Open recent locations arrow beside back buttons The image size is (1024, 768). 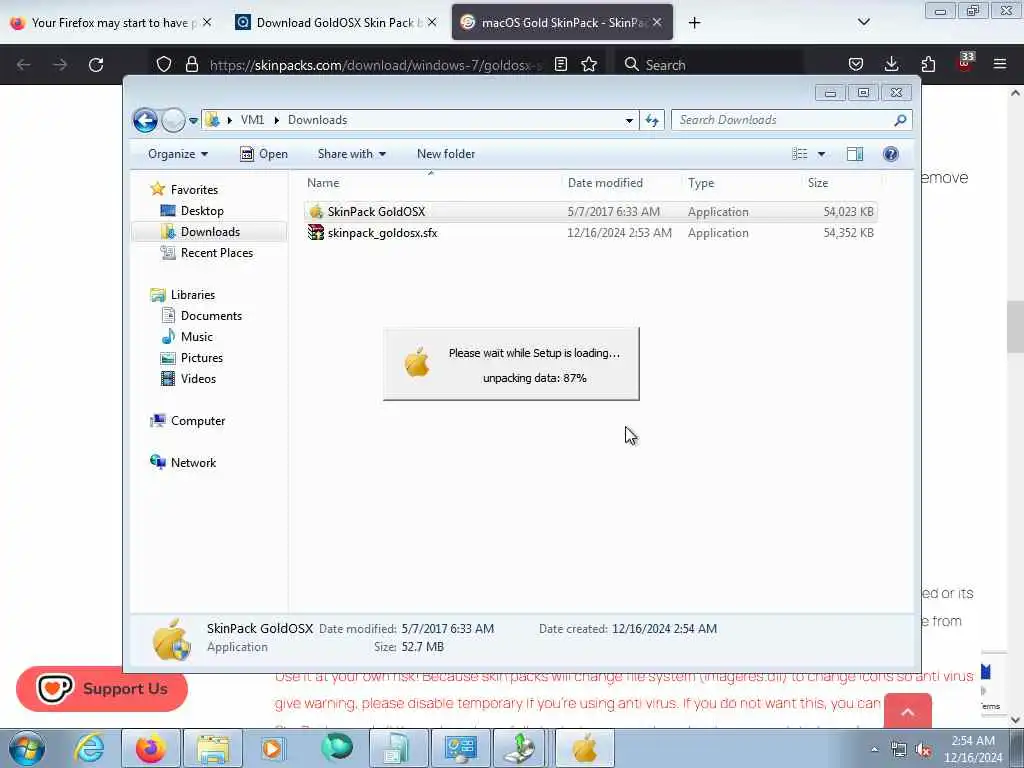[193, 120]
